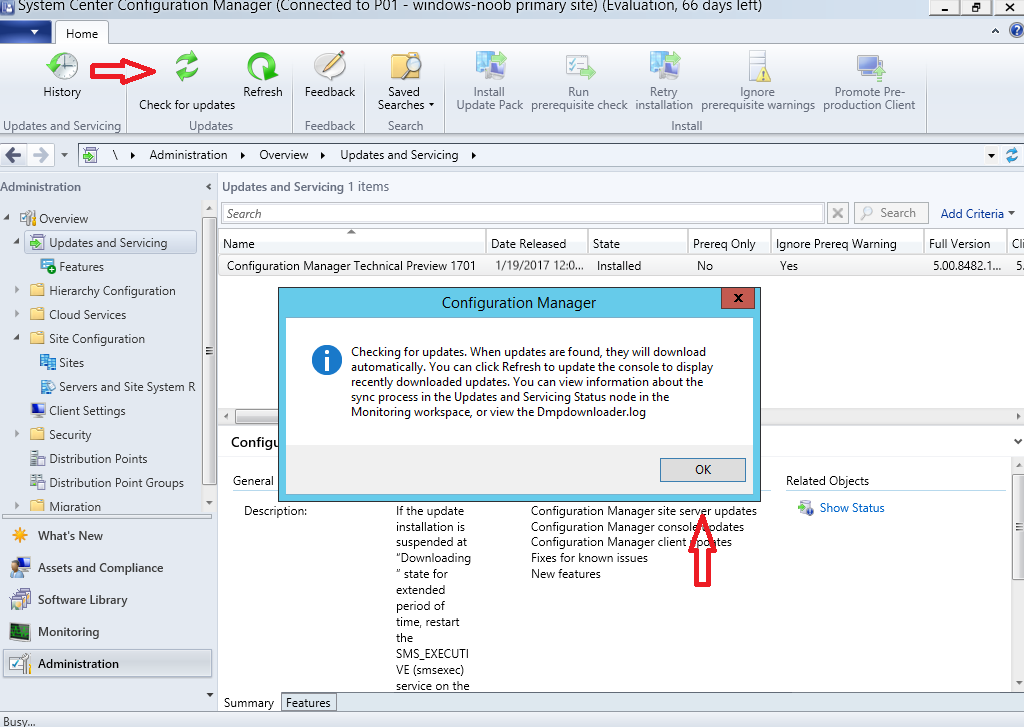The width and height of the screenshot is (1024, 727).
Task: Select Servers and Site System Roles
Action: click(118, 387)
